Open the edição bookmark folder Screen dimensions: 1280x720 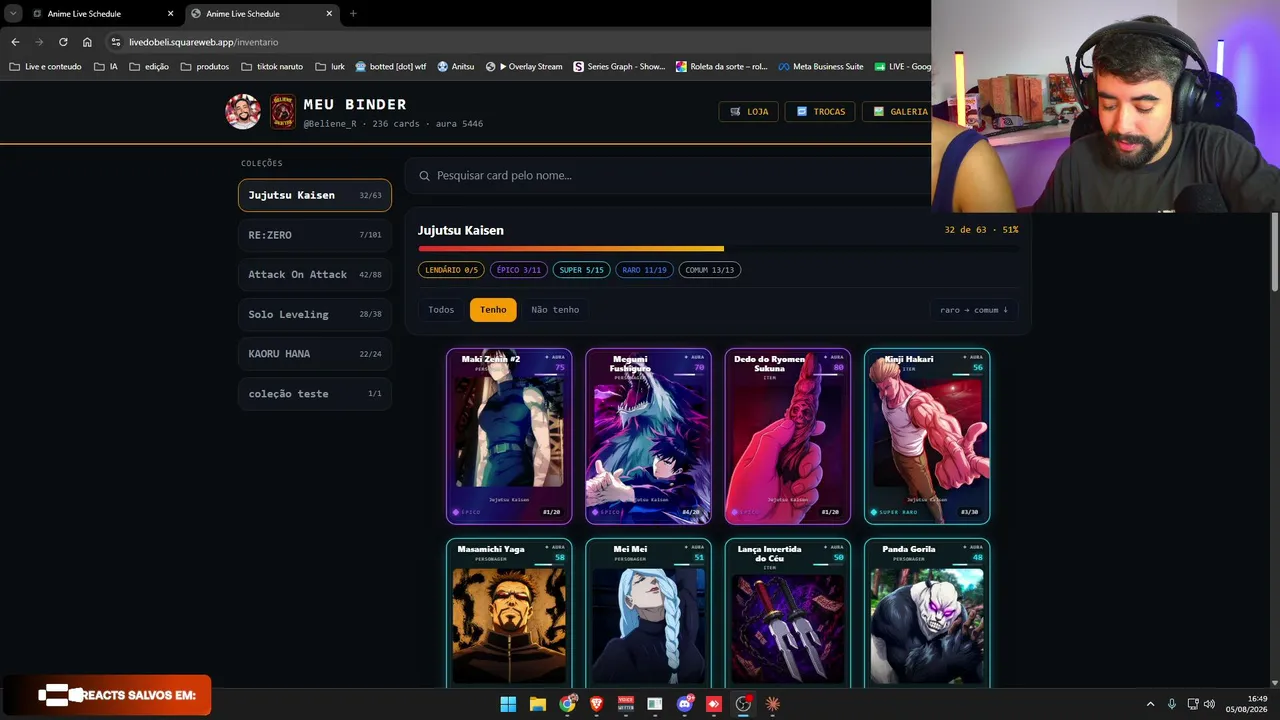149,67
